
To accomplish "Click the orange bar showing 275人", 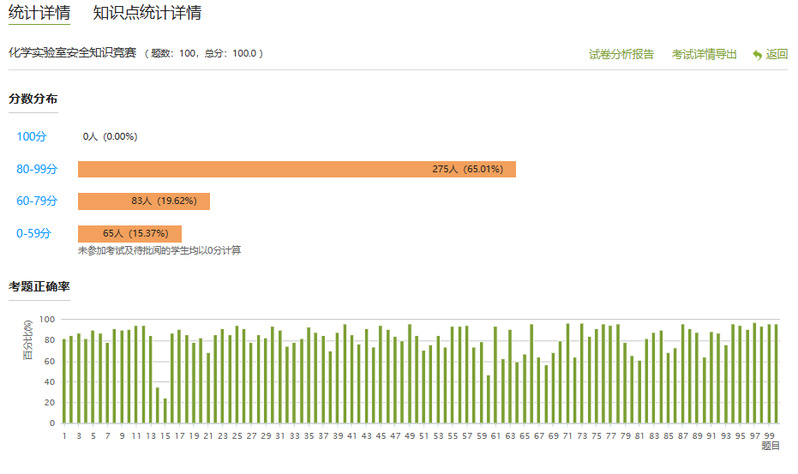I will click(x=296, y=169).
